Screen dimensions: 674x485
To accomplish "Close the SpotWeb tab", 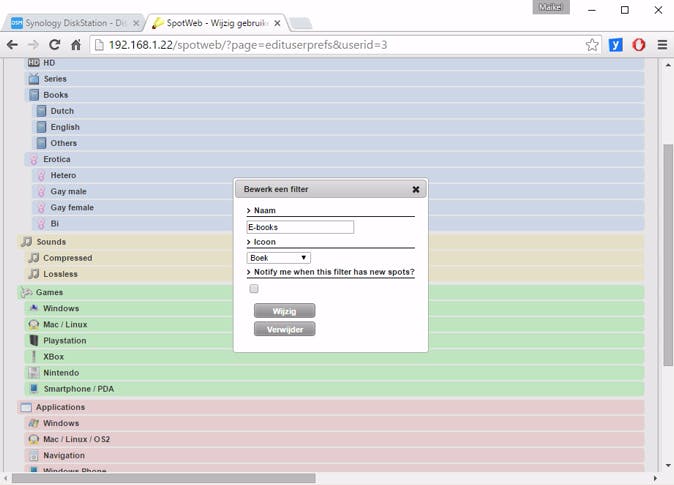I will tap(277, 23).
